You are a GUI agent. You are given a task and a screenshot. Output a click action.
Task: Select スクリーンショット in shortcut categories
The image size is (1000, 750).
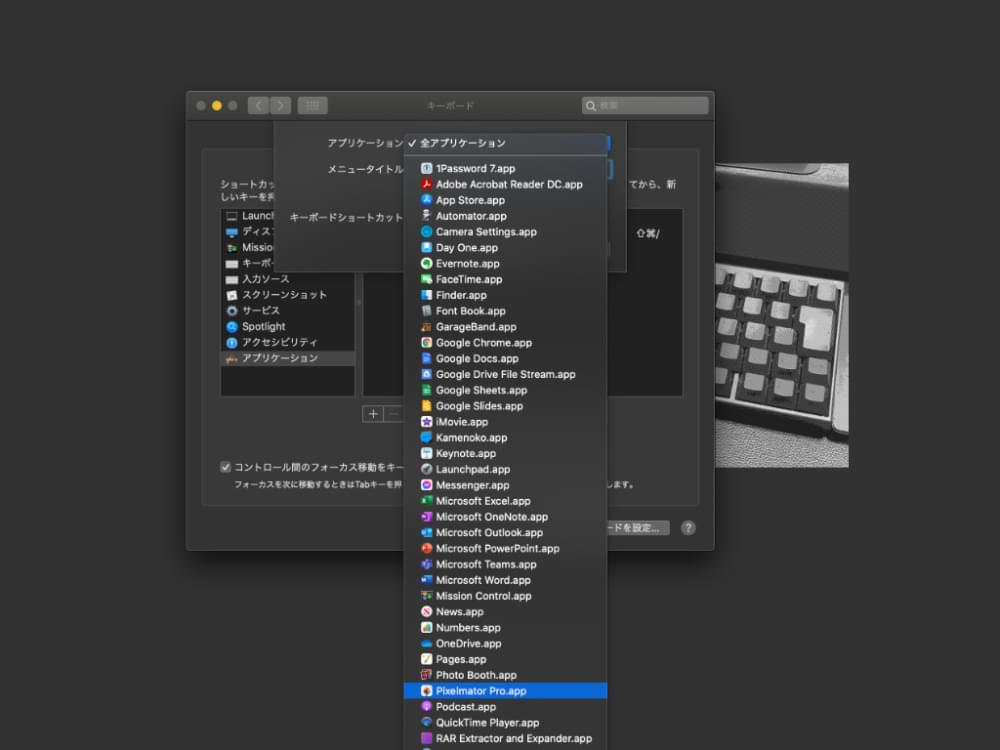point(284,295)
